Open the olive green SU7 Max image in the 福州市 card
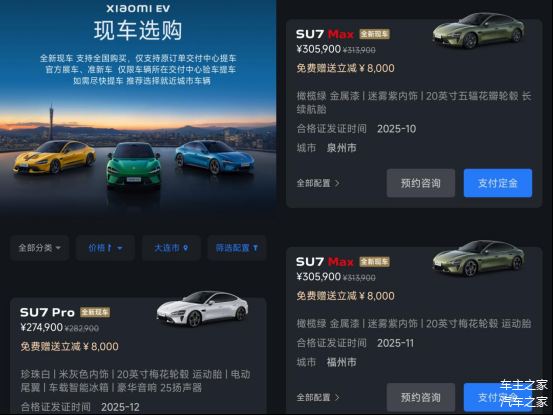The width and height of the screenshot is (553, 415). click(479, 258)
